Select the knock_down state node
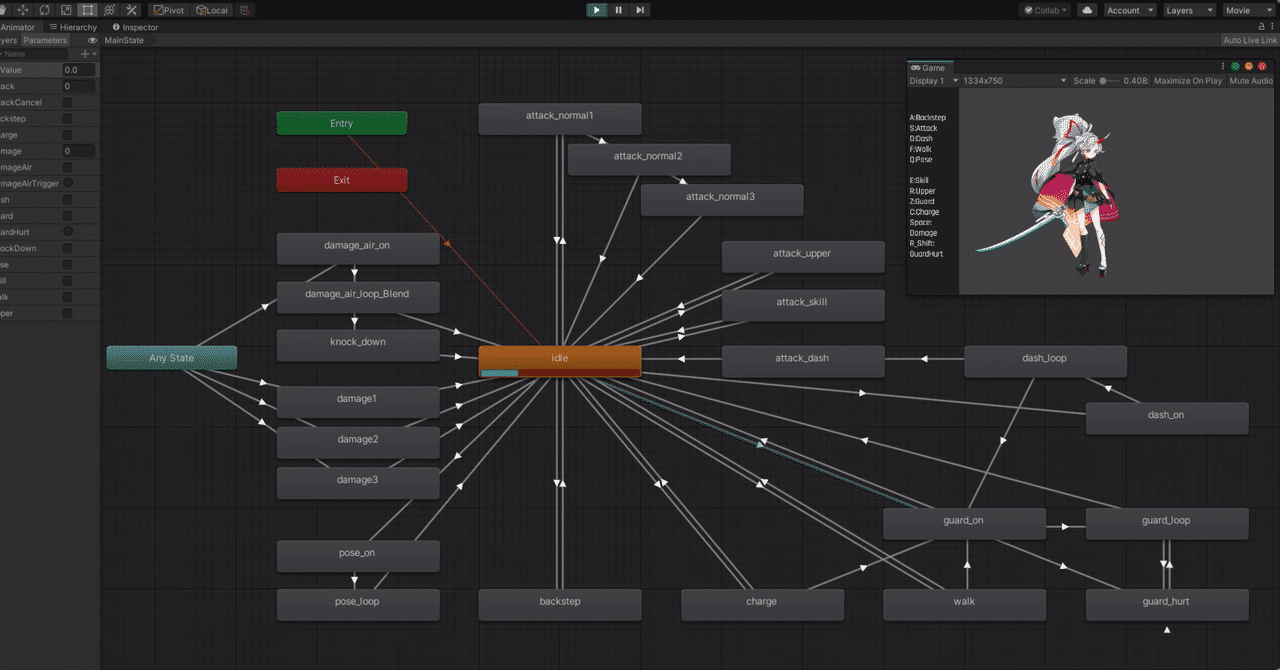 358,345
